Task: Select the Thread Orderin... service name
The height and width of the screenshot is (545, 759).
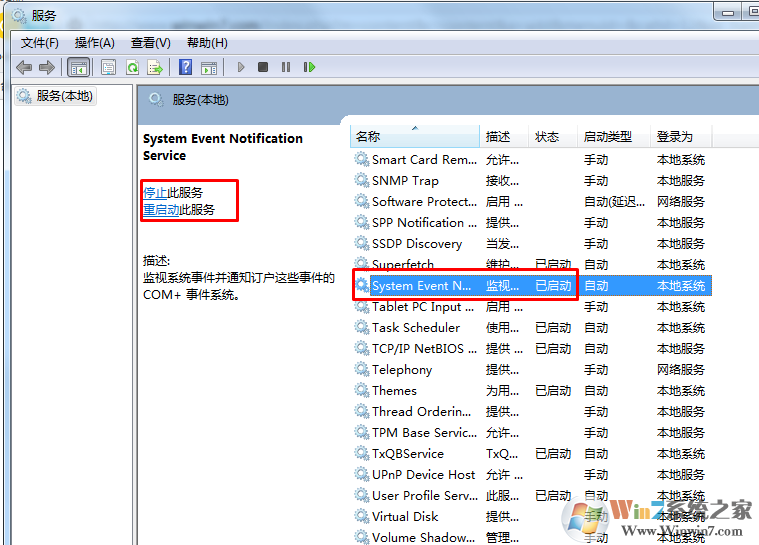Action: pyautogui.click(x=421, y=411)
